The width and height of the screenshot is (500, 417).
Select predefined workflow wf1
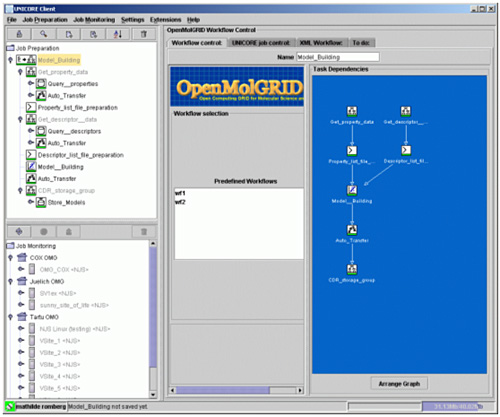tap(180, 193)
